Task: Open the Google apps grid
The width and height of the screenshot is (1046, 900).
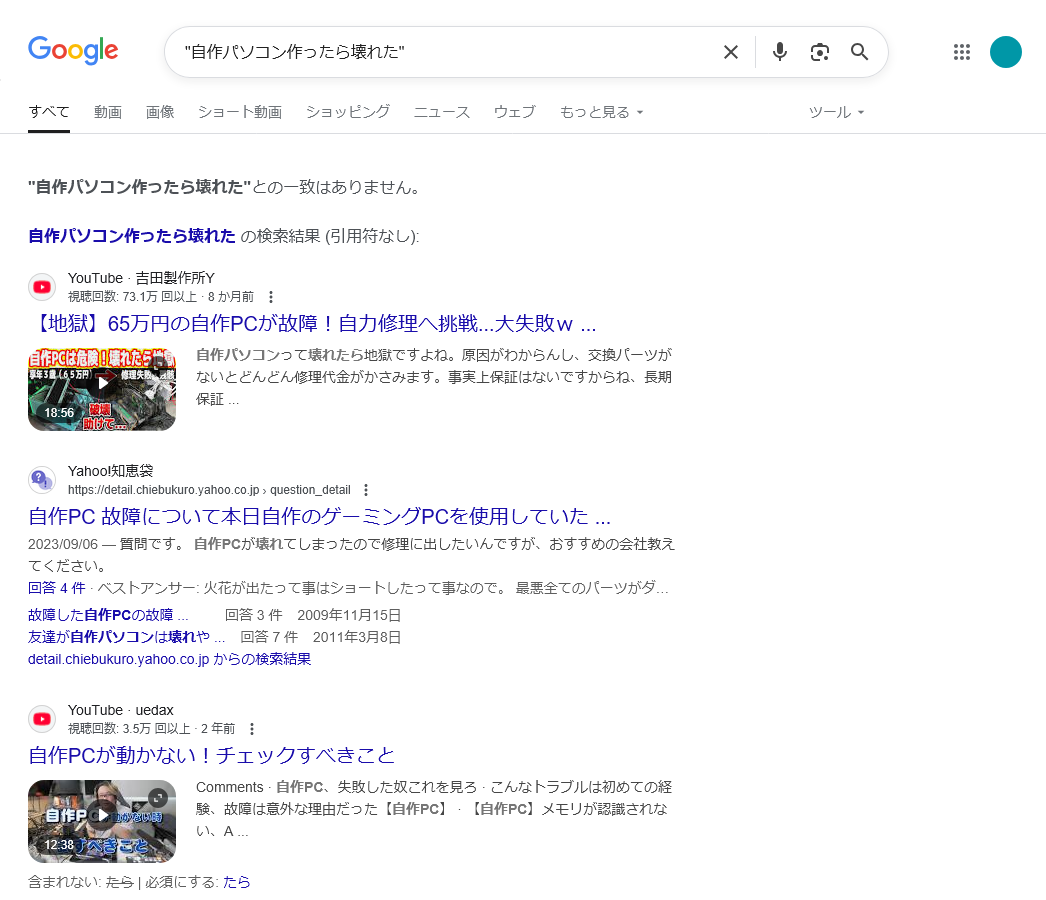Action: tap(962, 52)
